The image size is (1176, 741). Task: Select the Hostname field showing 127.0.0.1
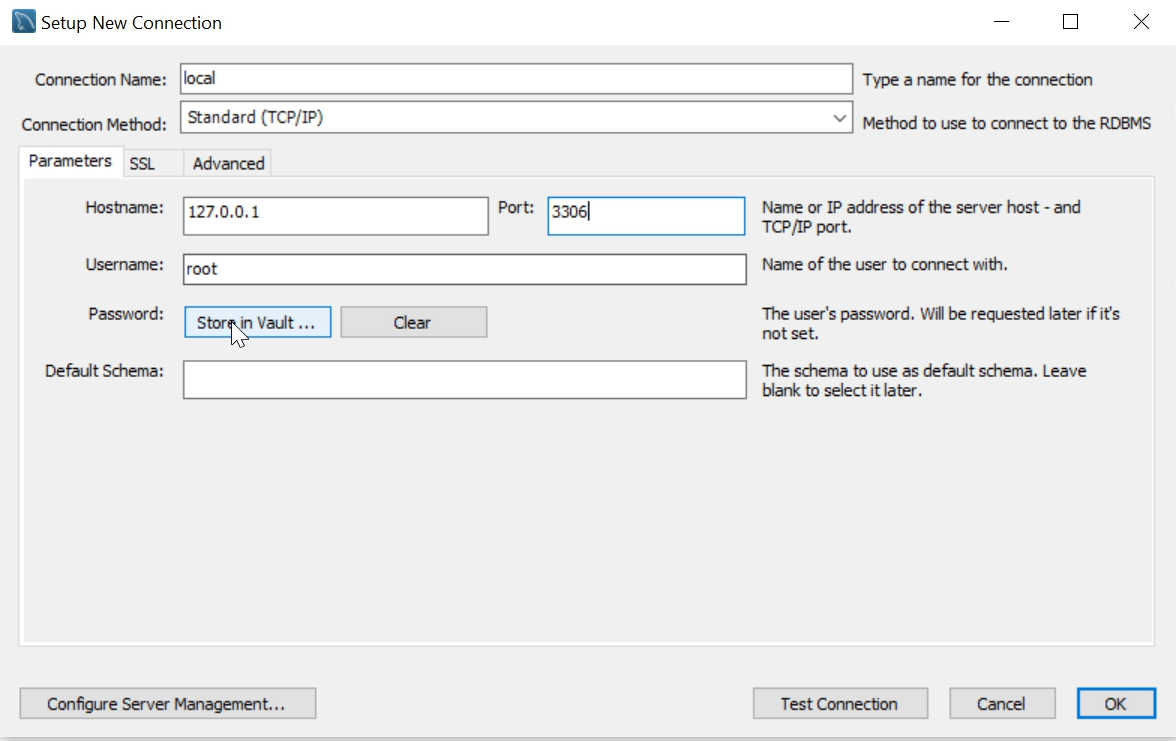[x=335, y=215]
